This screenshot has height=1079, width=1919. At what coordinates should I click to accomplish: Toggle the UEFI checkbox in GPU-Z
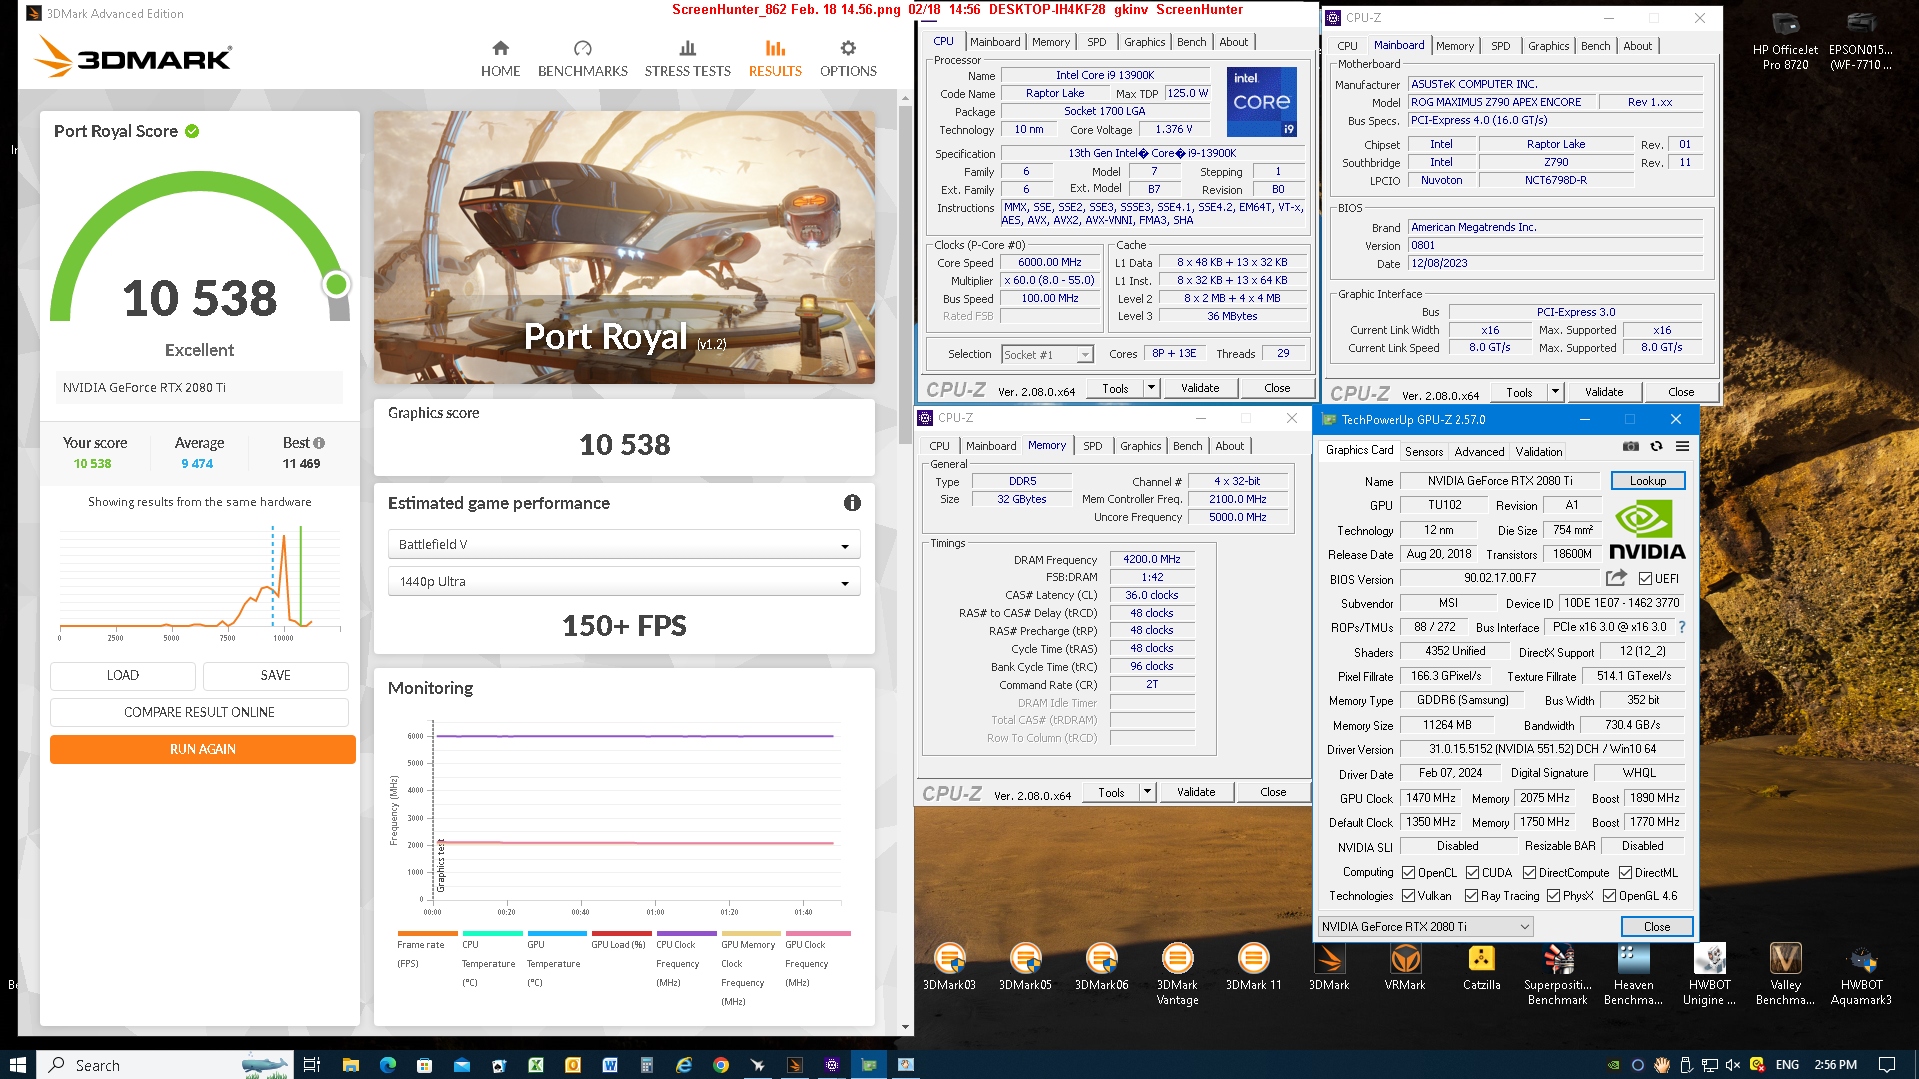(x=1645, y=578)
